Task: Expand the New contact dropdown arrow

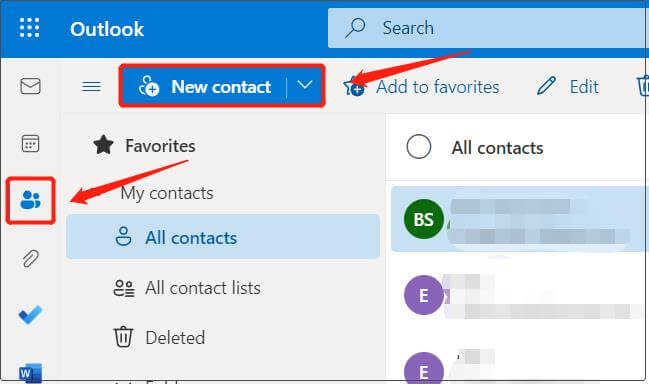Action: pos(305,86)
